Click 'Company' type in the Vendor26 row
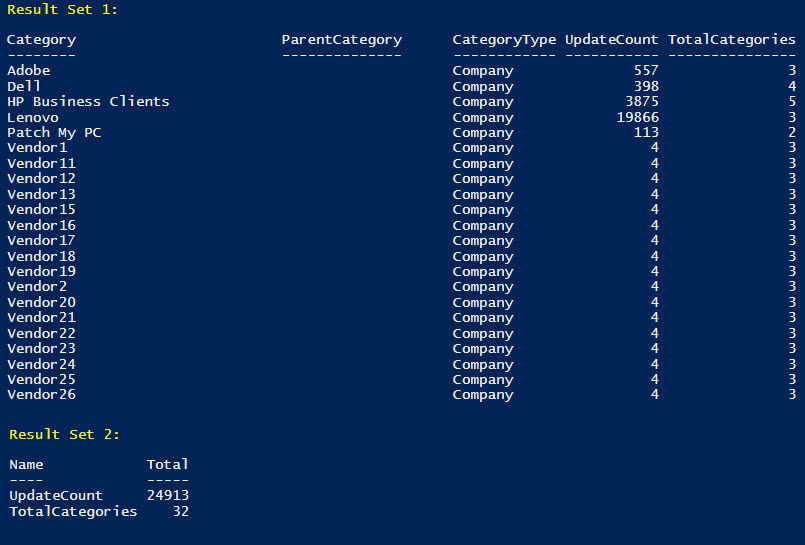Image resolution: width=805 pixels, height=545 pixels. pos(483,395)
